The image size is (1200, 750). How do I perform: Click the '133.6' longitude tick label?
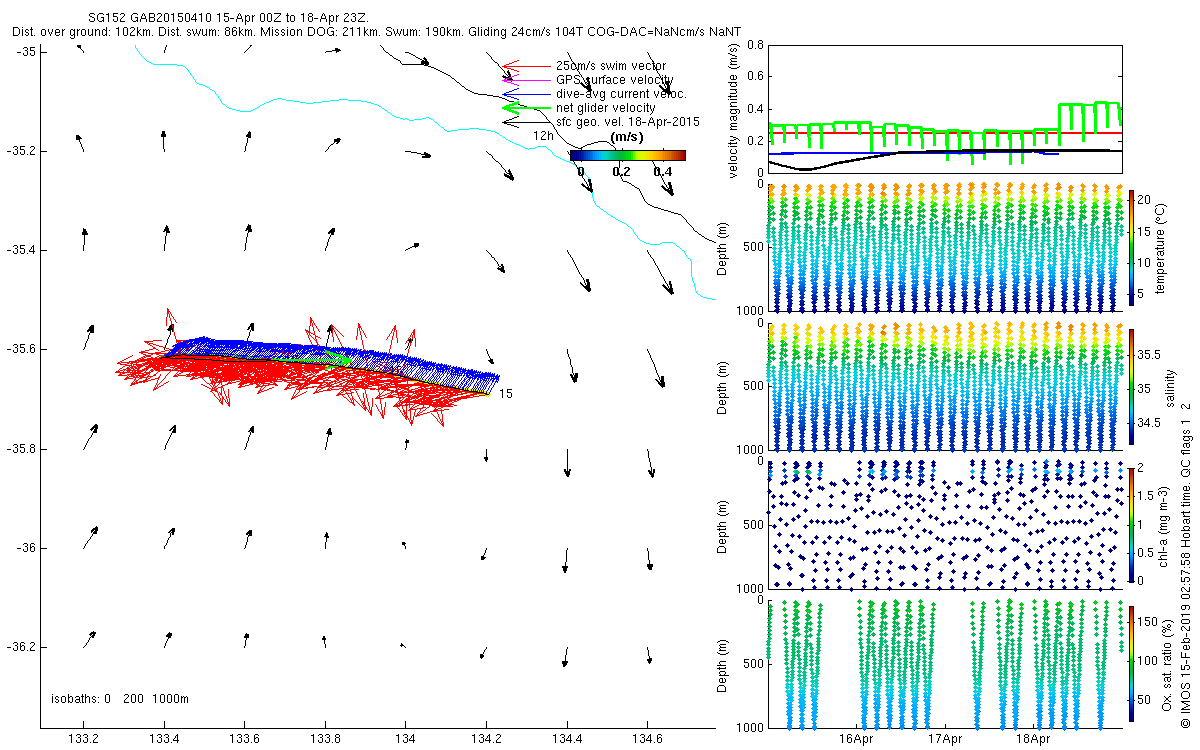[x=245, y=740]
